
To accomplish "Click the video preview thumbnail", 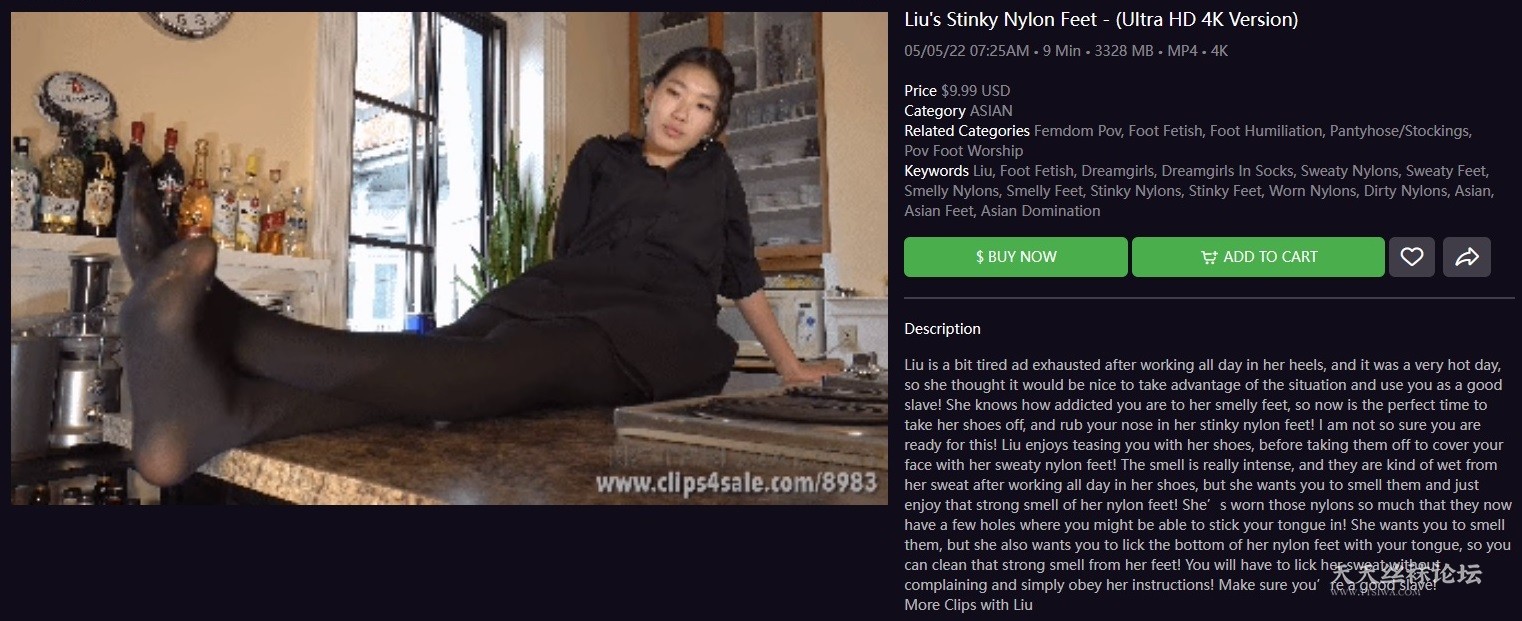I will 449,258.
